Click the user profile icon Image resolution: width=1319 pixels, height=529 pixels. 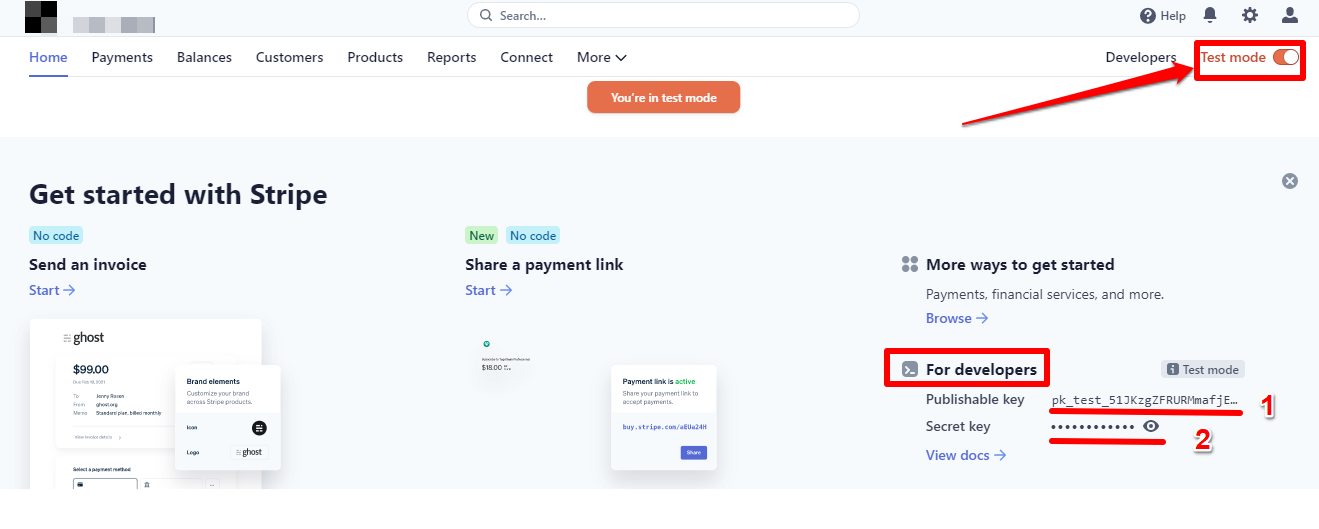[1290, 15]
